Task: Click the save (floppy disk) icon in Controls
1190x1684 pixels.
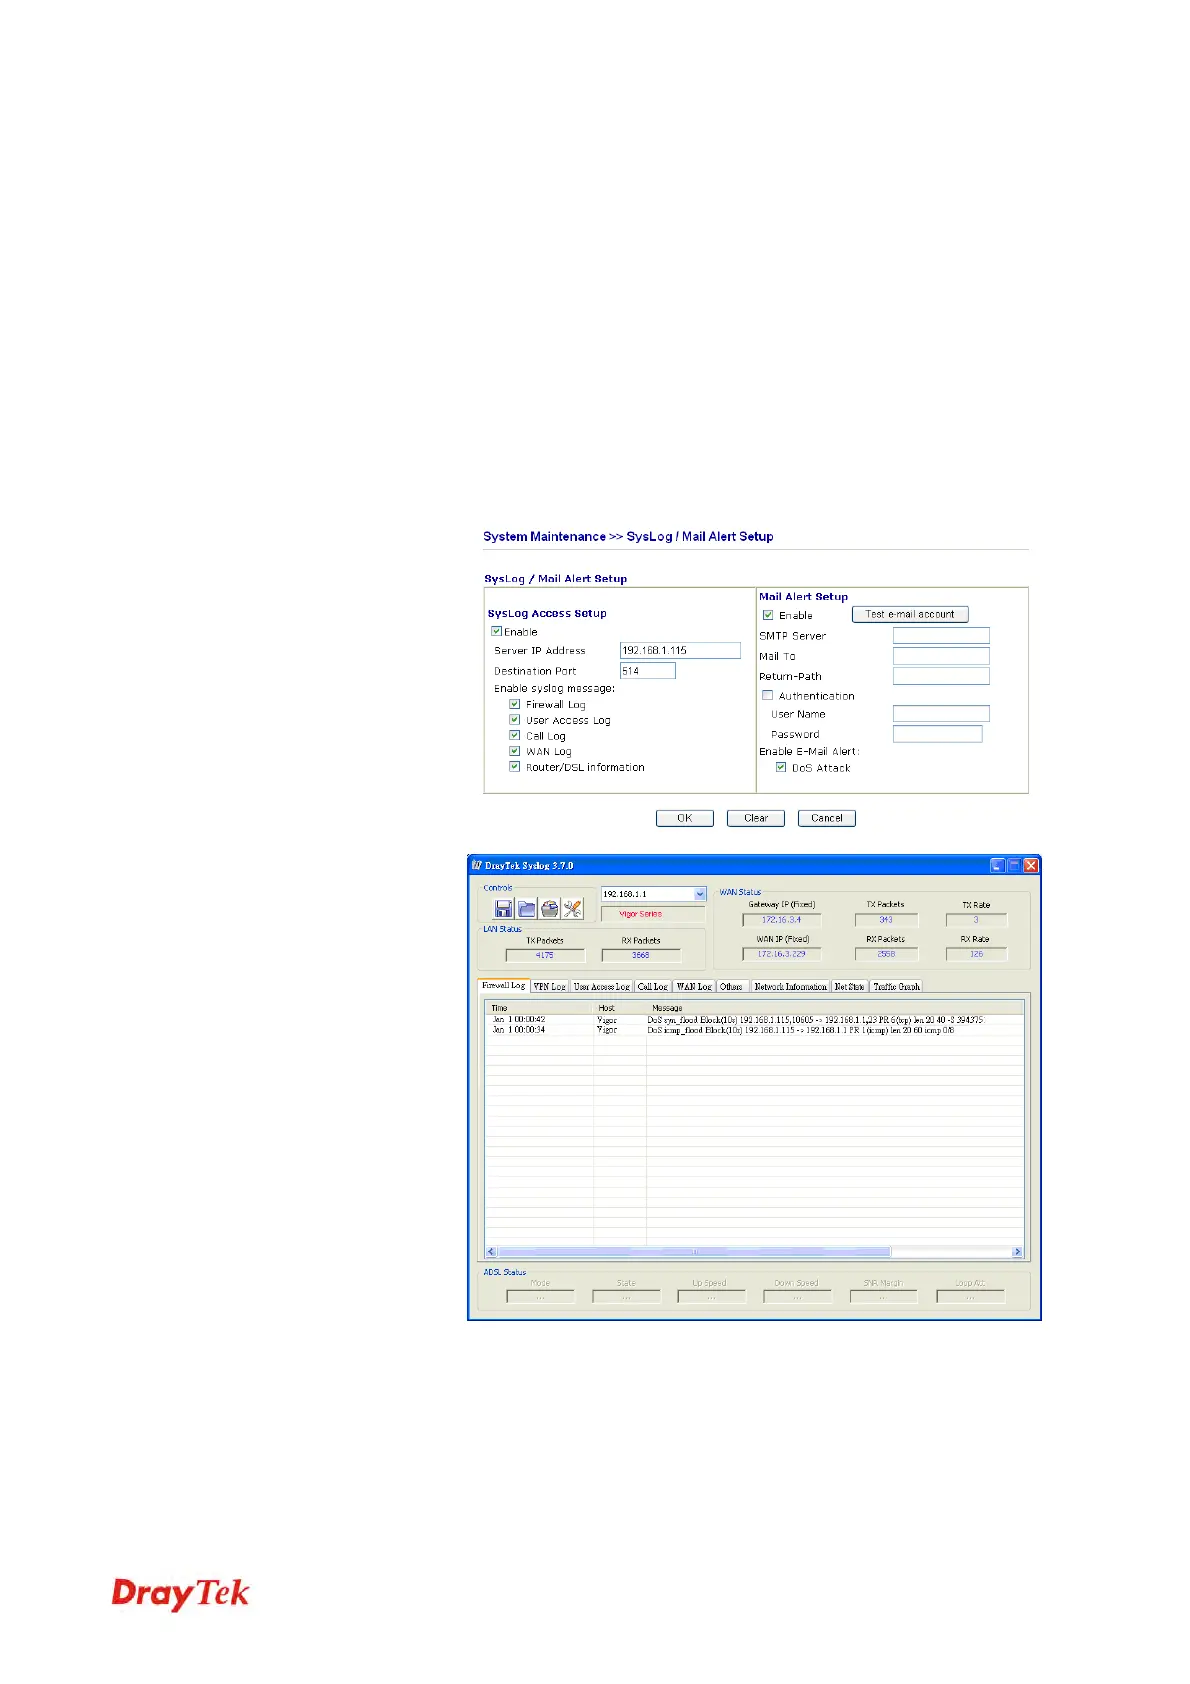Action: coord(503,908)
